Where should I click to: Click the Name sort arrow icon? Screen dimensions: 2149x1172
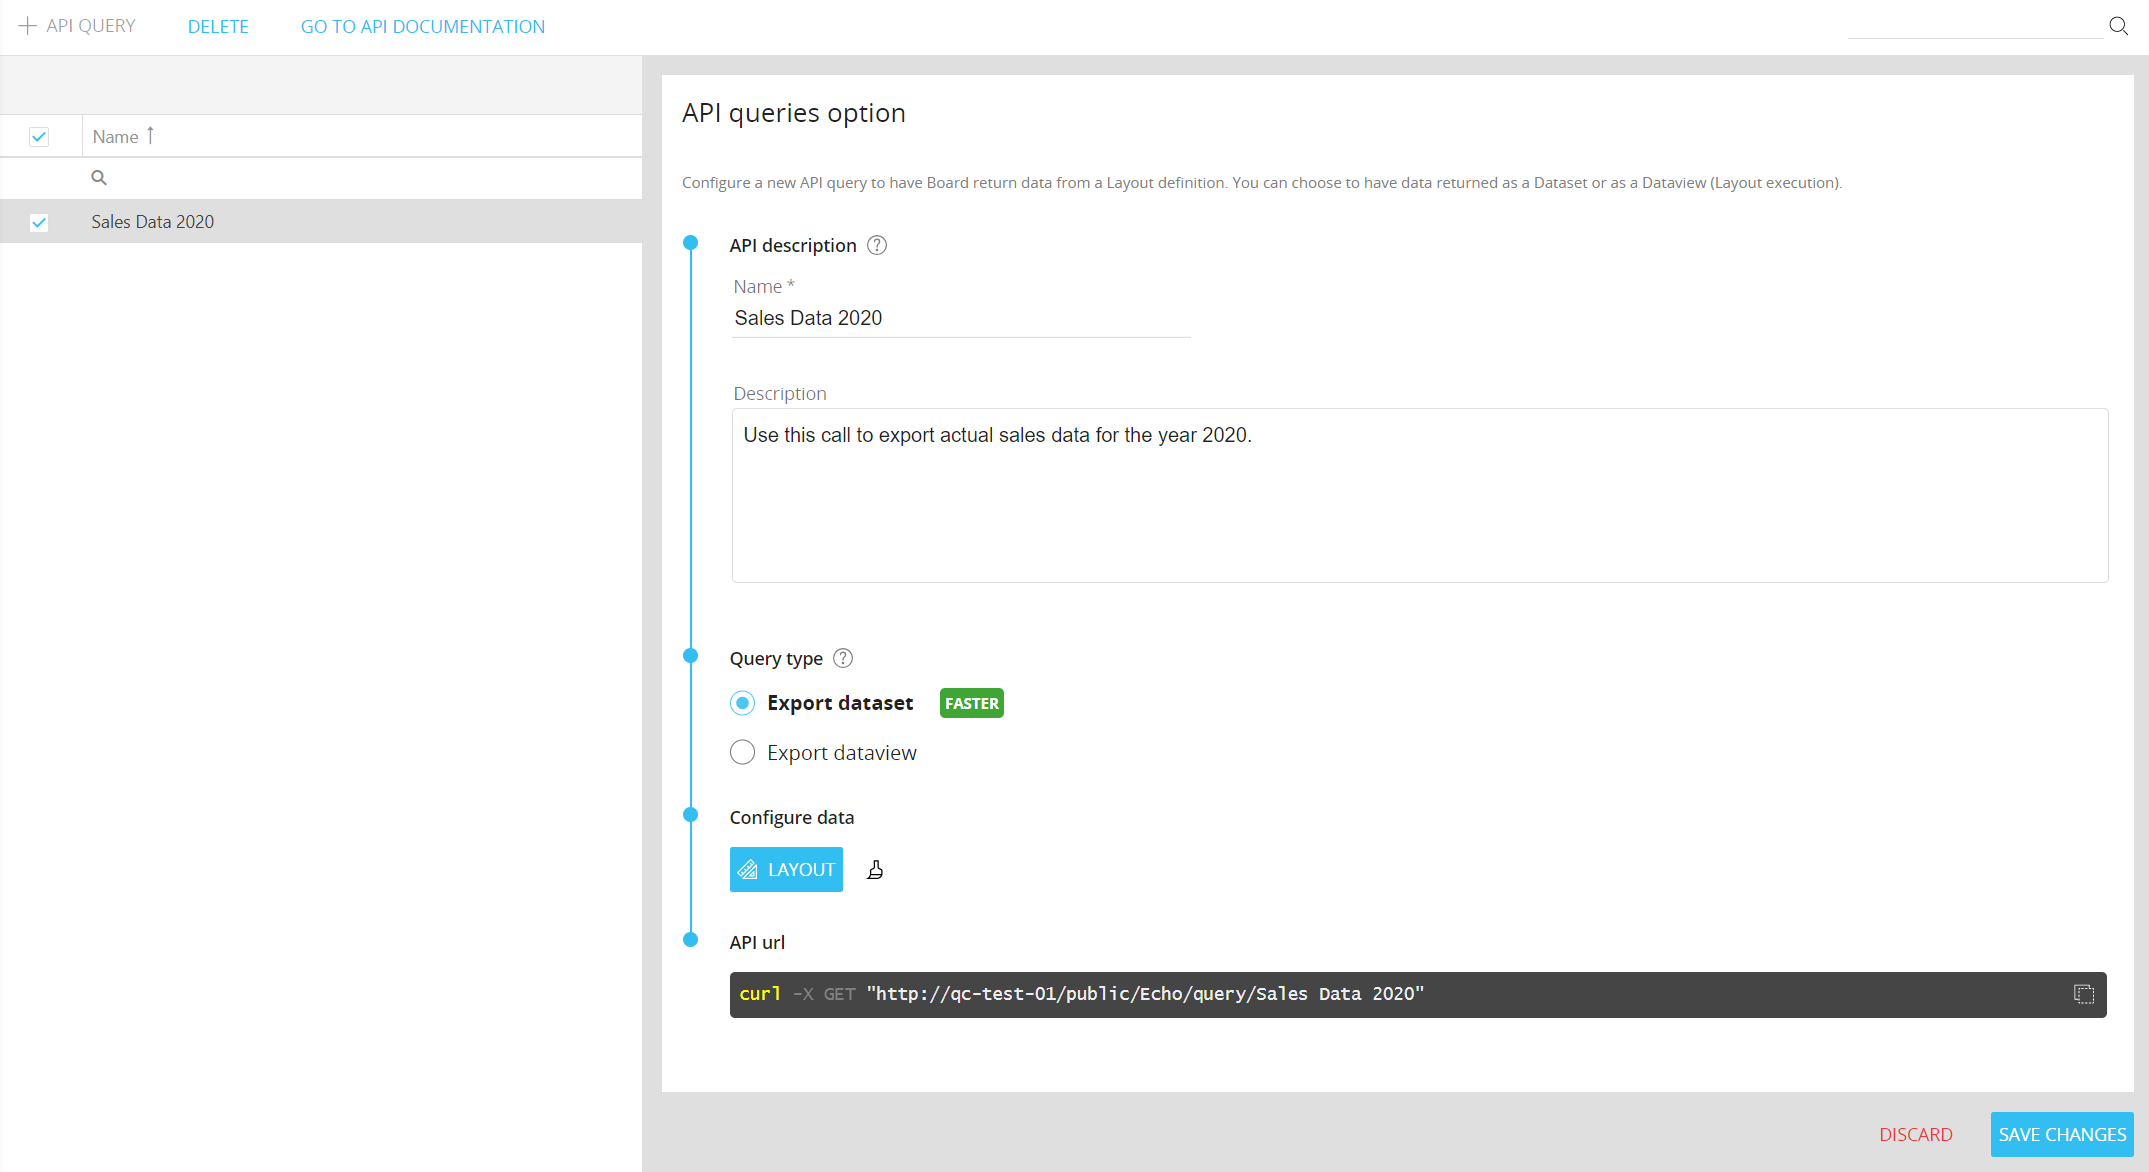pos(150,135)
